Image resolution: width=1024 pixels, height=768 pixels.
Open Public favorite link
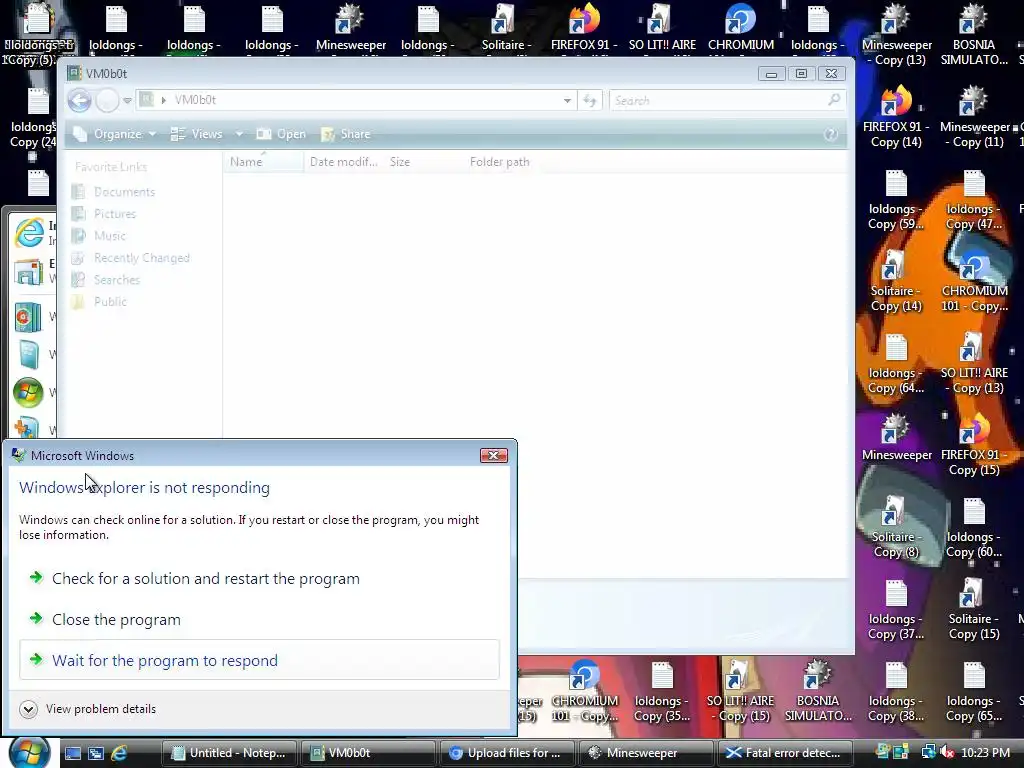[99, 302]
